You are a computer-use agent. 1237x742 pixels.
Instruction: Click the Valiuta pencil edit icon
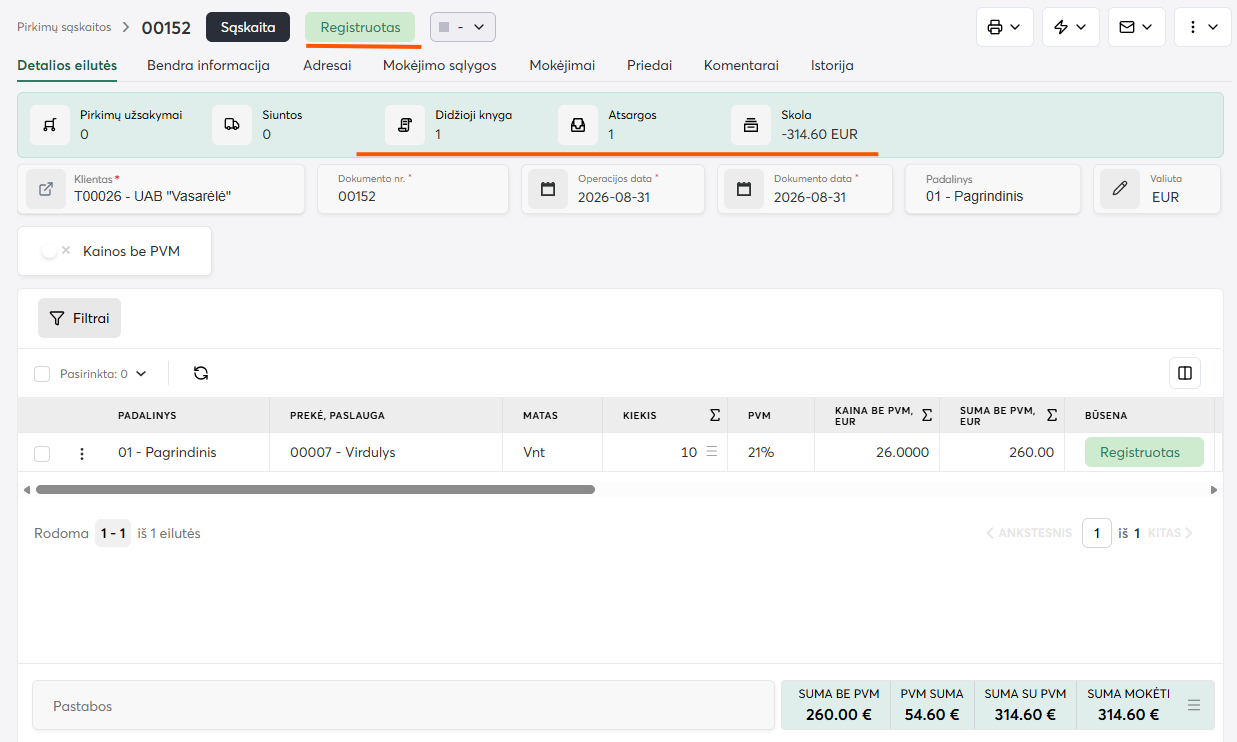point(1120,189)
